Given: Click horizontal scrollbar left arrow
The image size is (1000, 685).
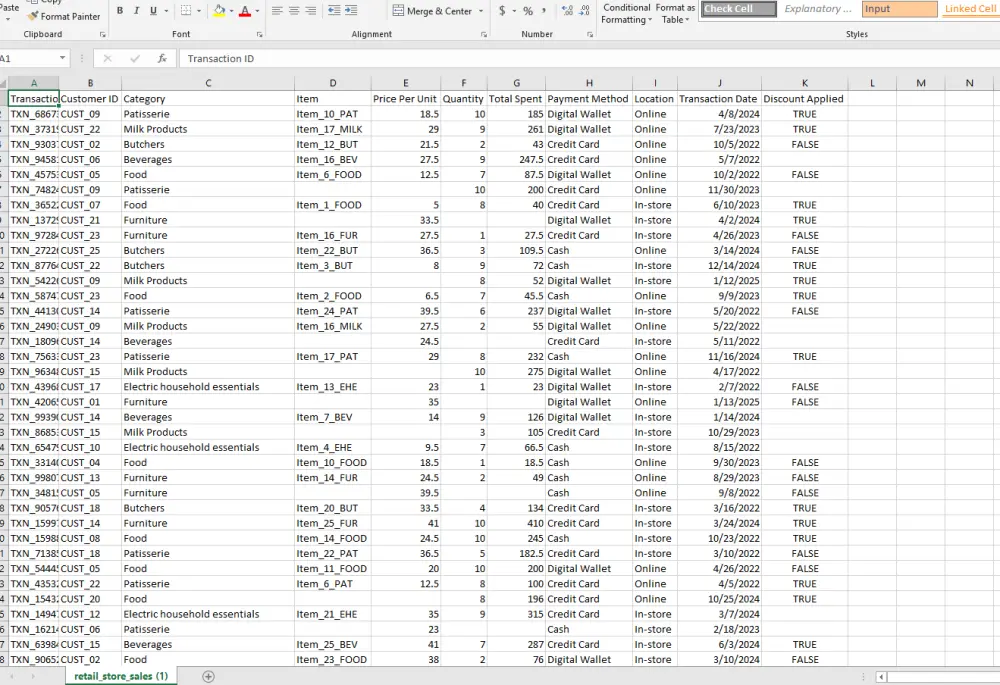Looking at the screenshot, I should 881,677.
